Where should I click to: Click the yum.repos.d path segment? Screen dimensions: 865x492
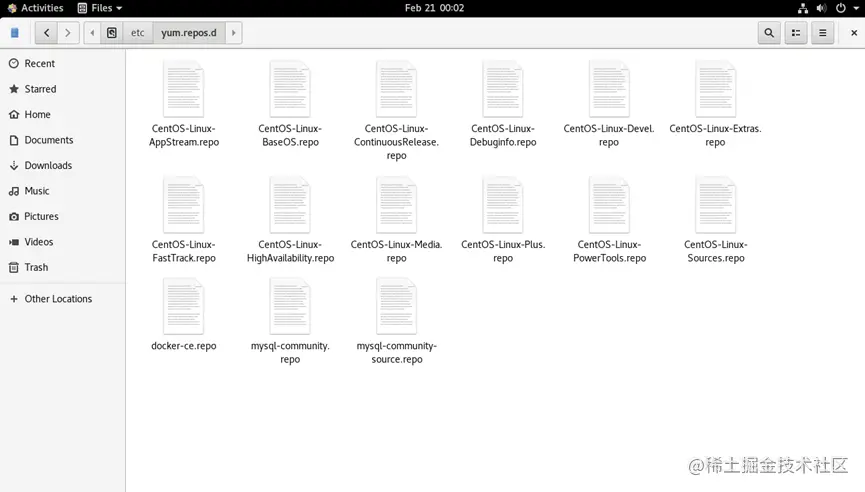pos(189,33)
